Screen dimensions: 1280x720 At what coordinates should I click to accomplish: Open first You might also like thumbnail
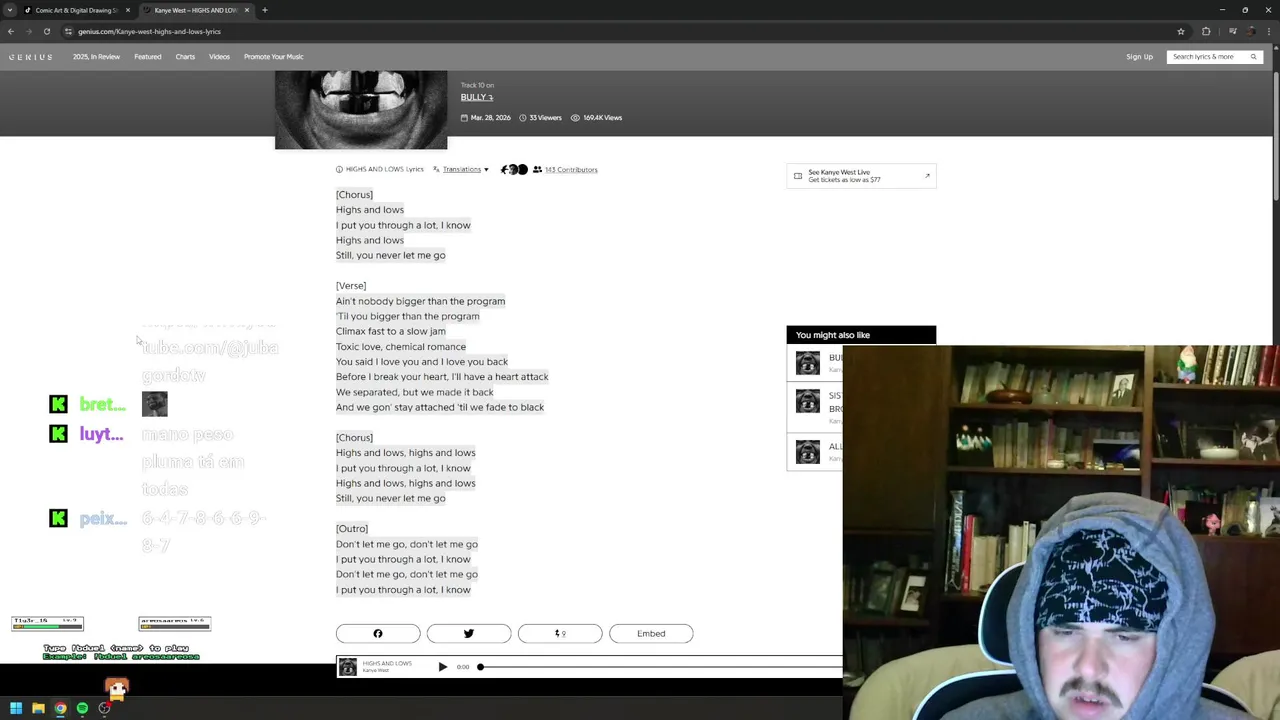(807, 362)
